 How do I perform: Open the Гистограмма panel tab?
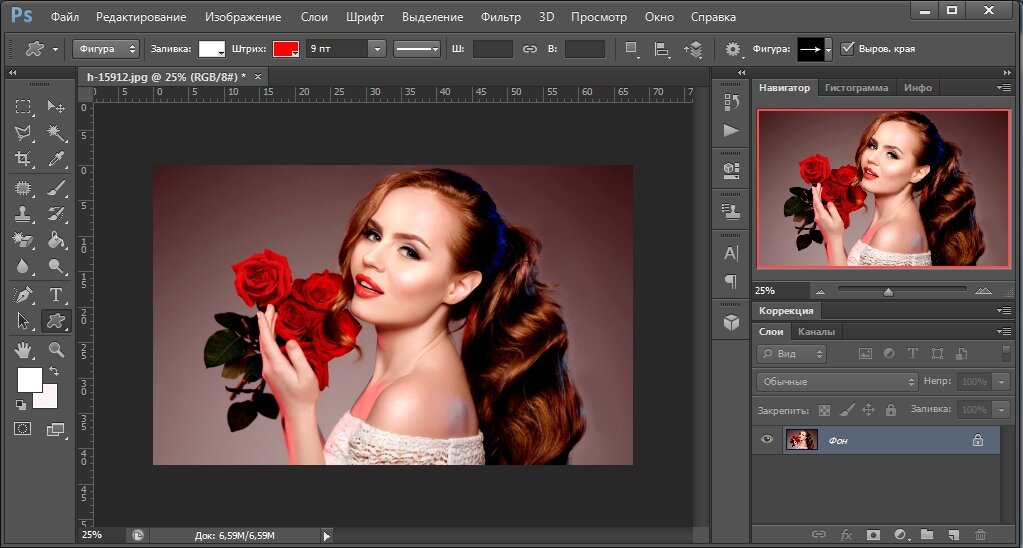click(x=855, y=87)
